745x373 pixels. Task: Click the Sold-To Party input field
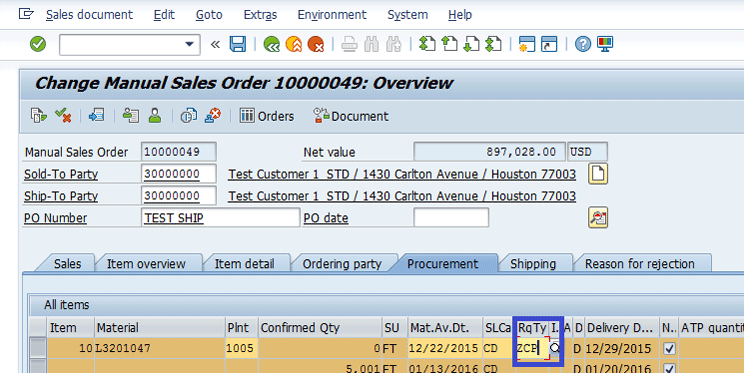(x=179, y=174)
